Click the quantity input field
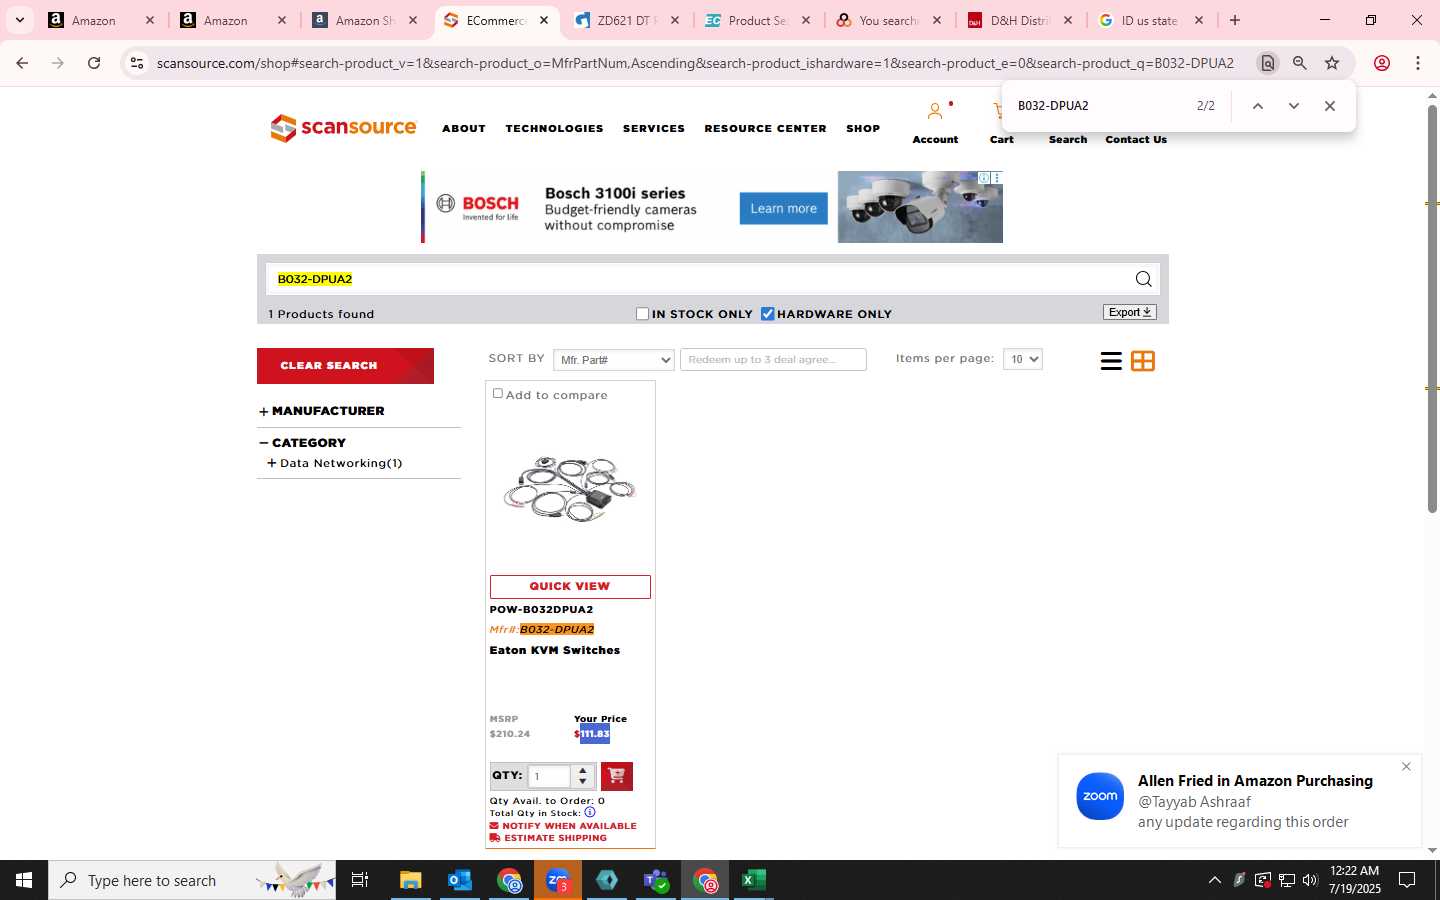 (x=549, y=776)
